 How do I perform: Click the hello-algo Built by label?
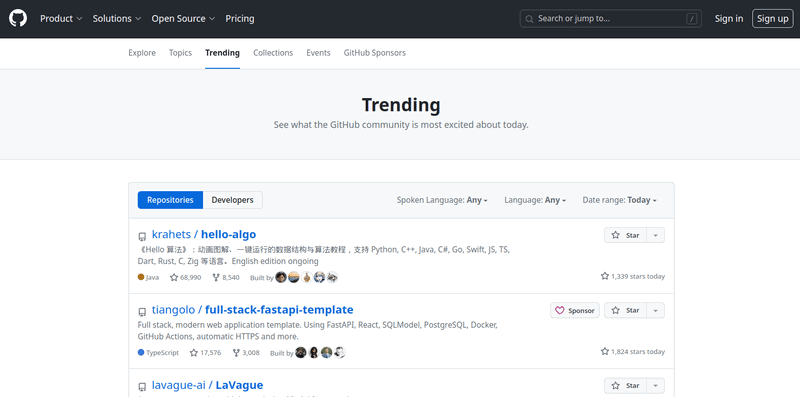(x=261, y=278)
